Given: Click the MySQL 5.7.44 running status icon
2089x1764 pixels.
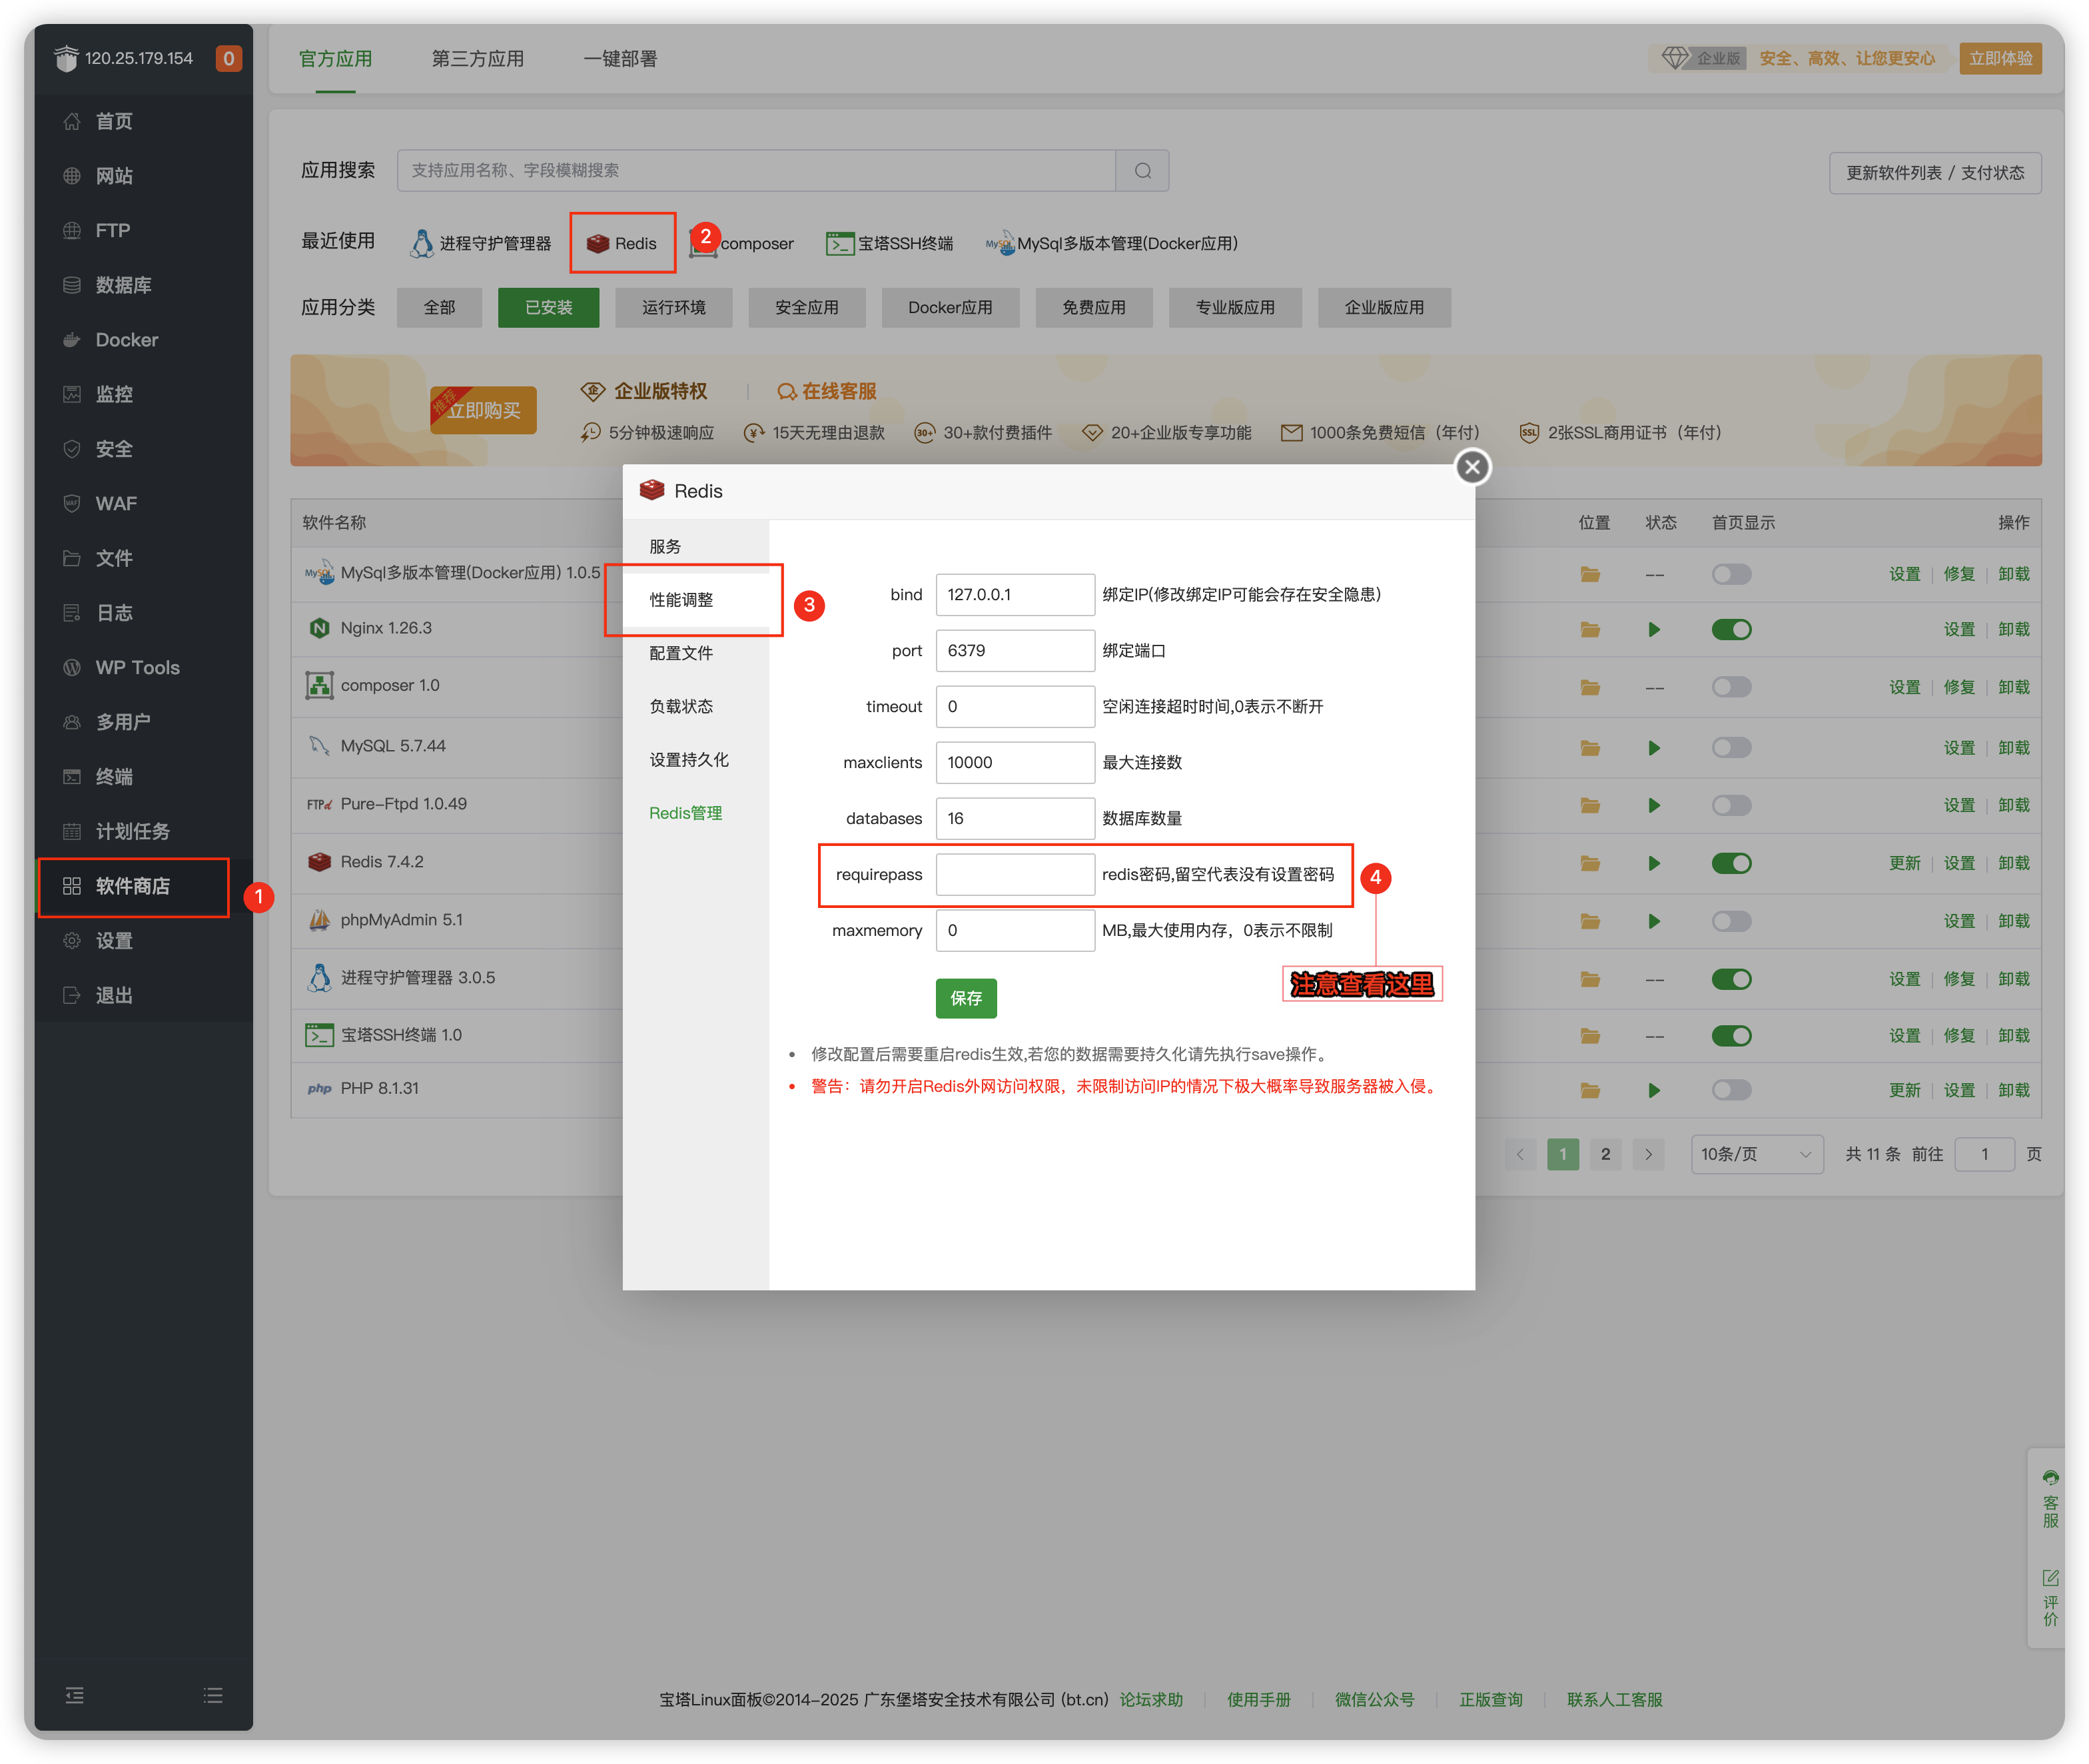Looking at the screenshot, I should (x=1654, y=748).
